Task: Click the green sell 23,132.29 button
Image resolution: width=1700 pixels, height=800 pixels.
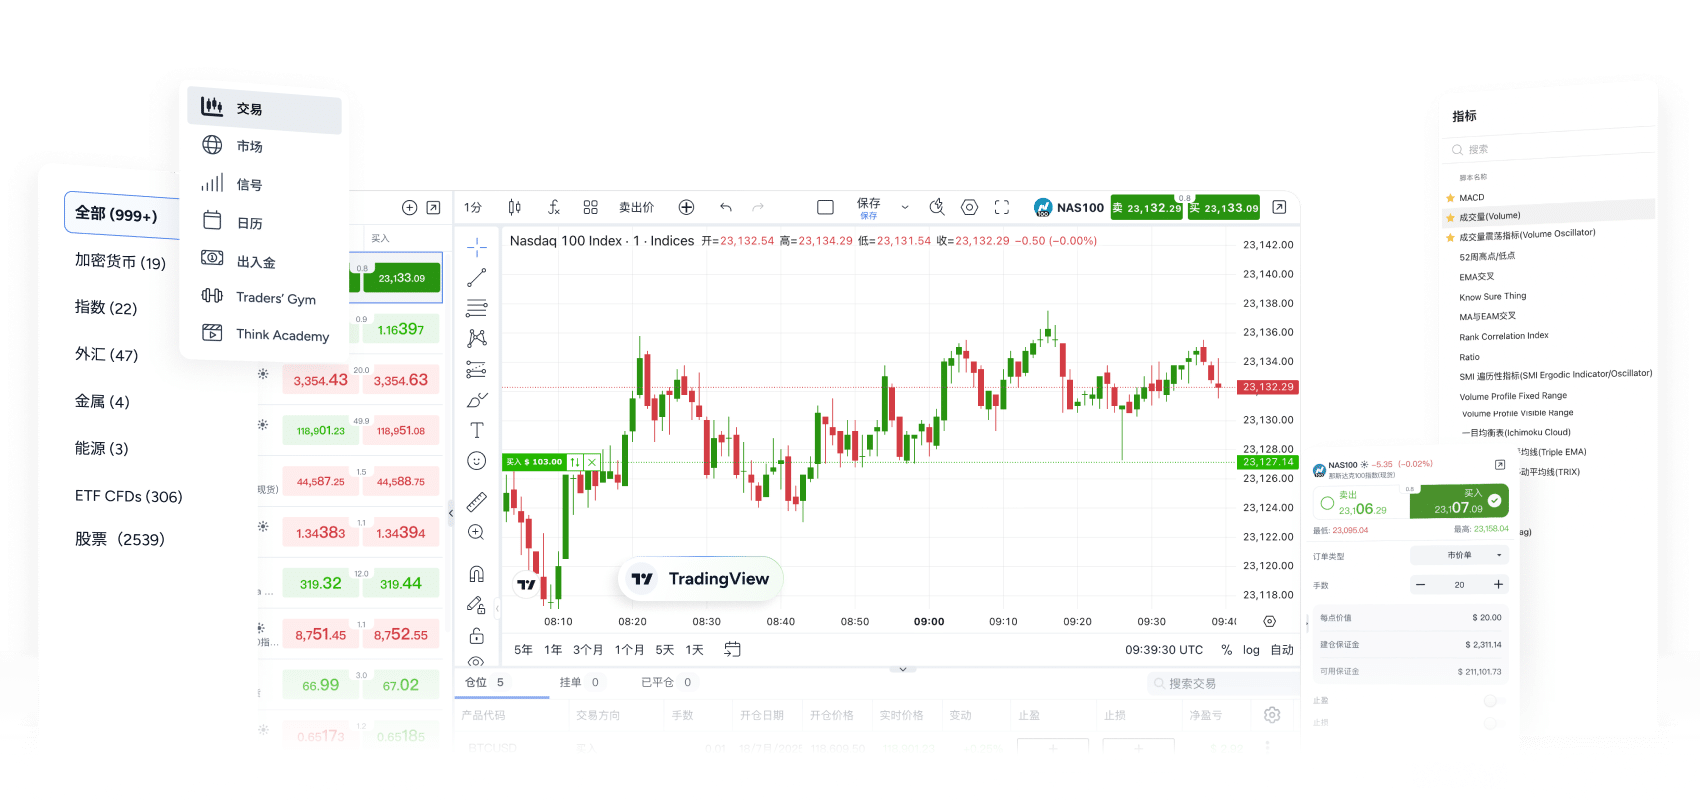Action: [1146, 208]
